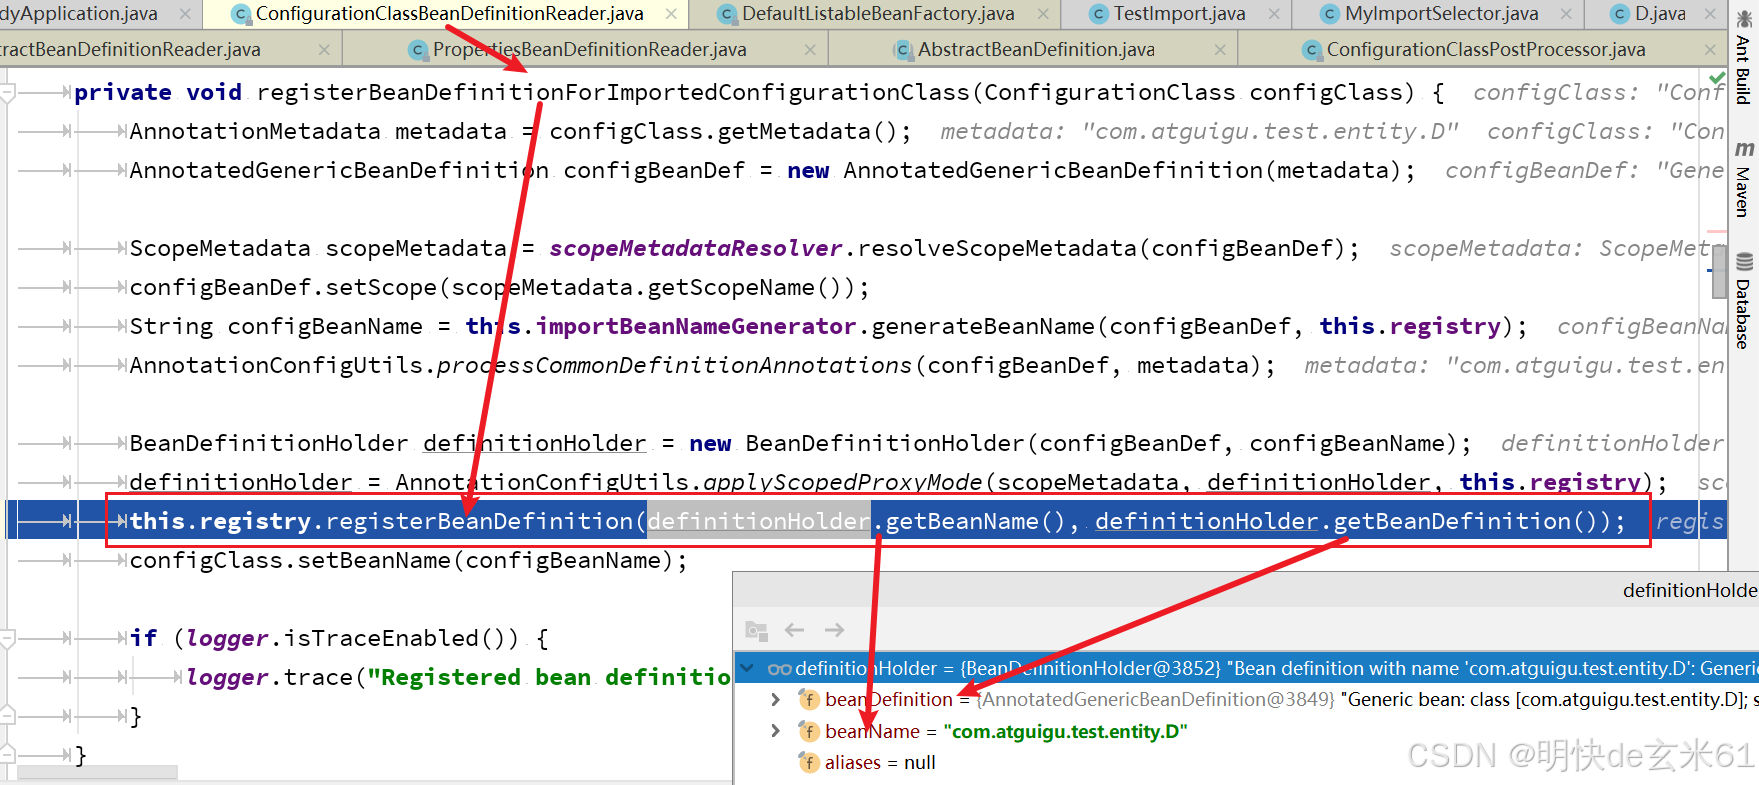Click 'configClass.setBeanName(configBeanName);' line
1759x785 pixels.
click(x=408, y=560)
